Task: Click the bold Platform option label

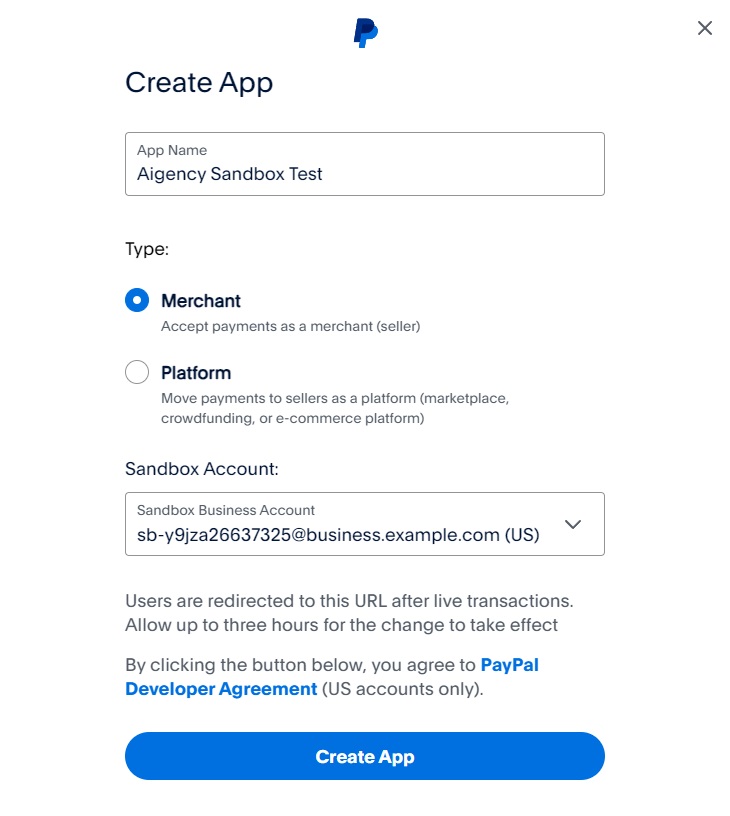Action: [196, 372]
